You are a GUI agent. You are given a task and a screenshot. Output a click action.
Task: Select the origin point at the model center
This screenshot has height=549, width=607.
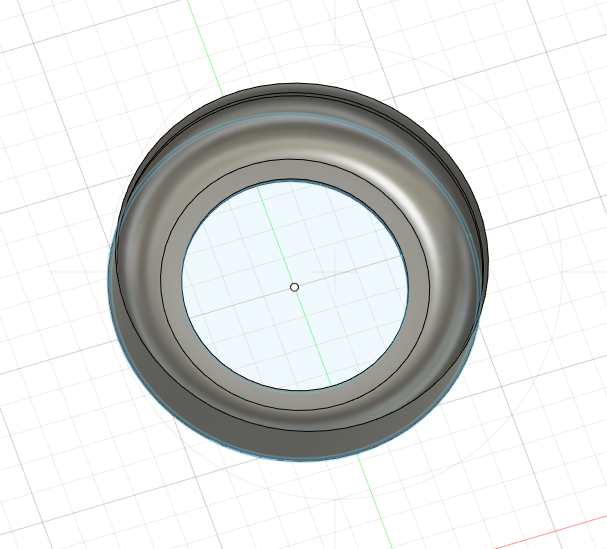[x=294, y=287]
